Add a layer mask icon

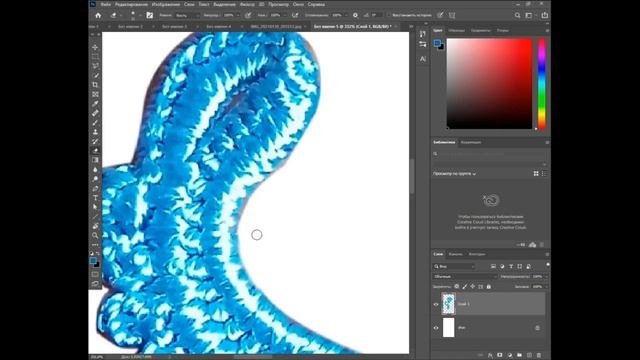(x=500, y=355)
